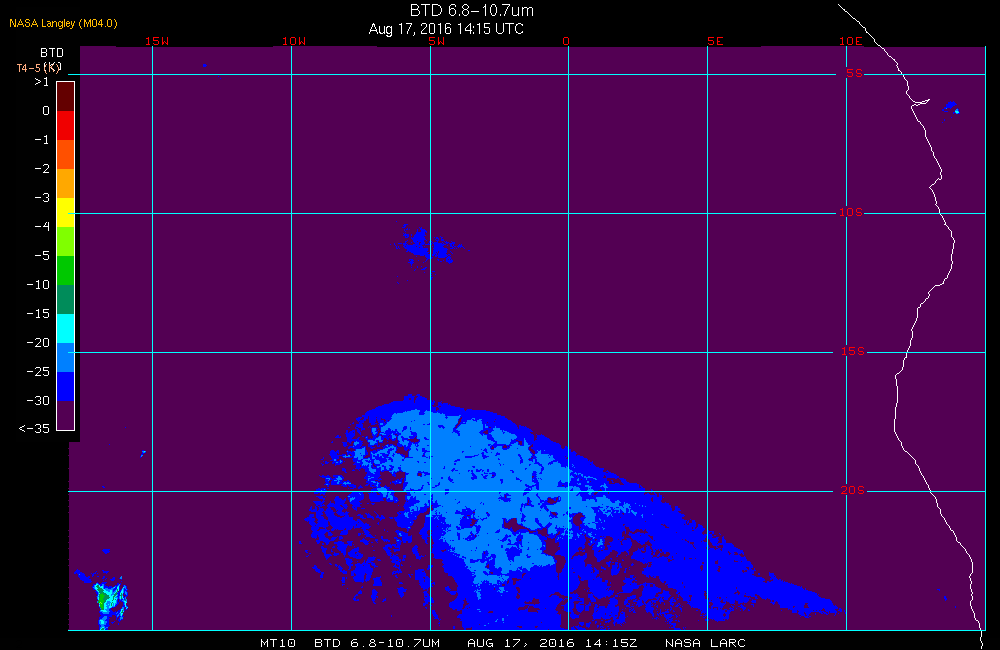Image resolution: width=1000 pixels, height=650 pixels.
Task: Click the '5S' latitude label
Action: point(854,73)
